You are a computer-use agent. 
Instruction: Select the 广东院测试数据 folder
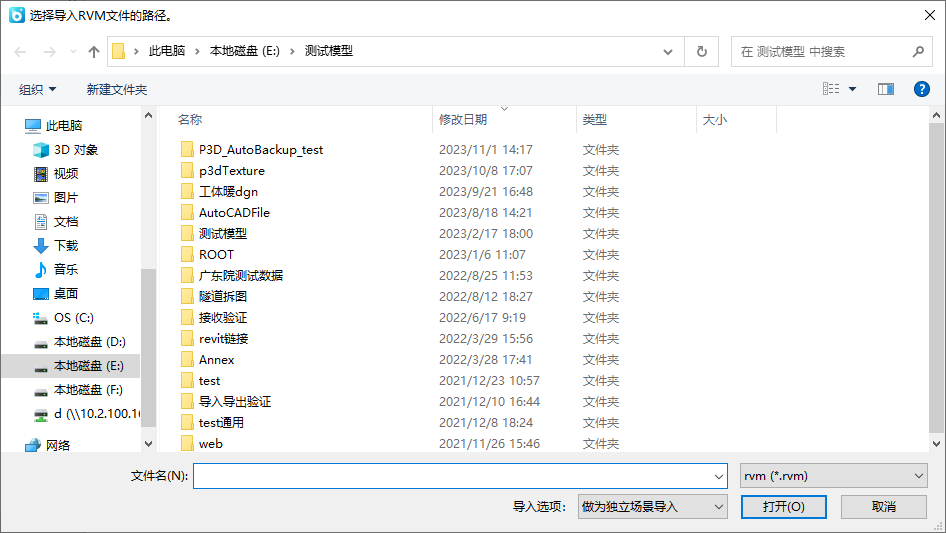[x=241, y=275]
